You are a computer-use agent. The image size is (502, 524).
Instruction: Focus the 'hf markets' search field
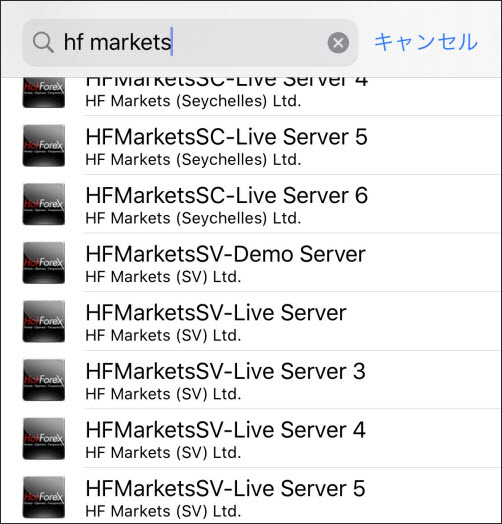point(190,42)
